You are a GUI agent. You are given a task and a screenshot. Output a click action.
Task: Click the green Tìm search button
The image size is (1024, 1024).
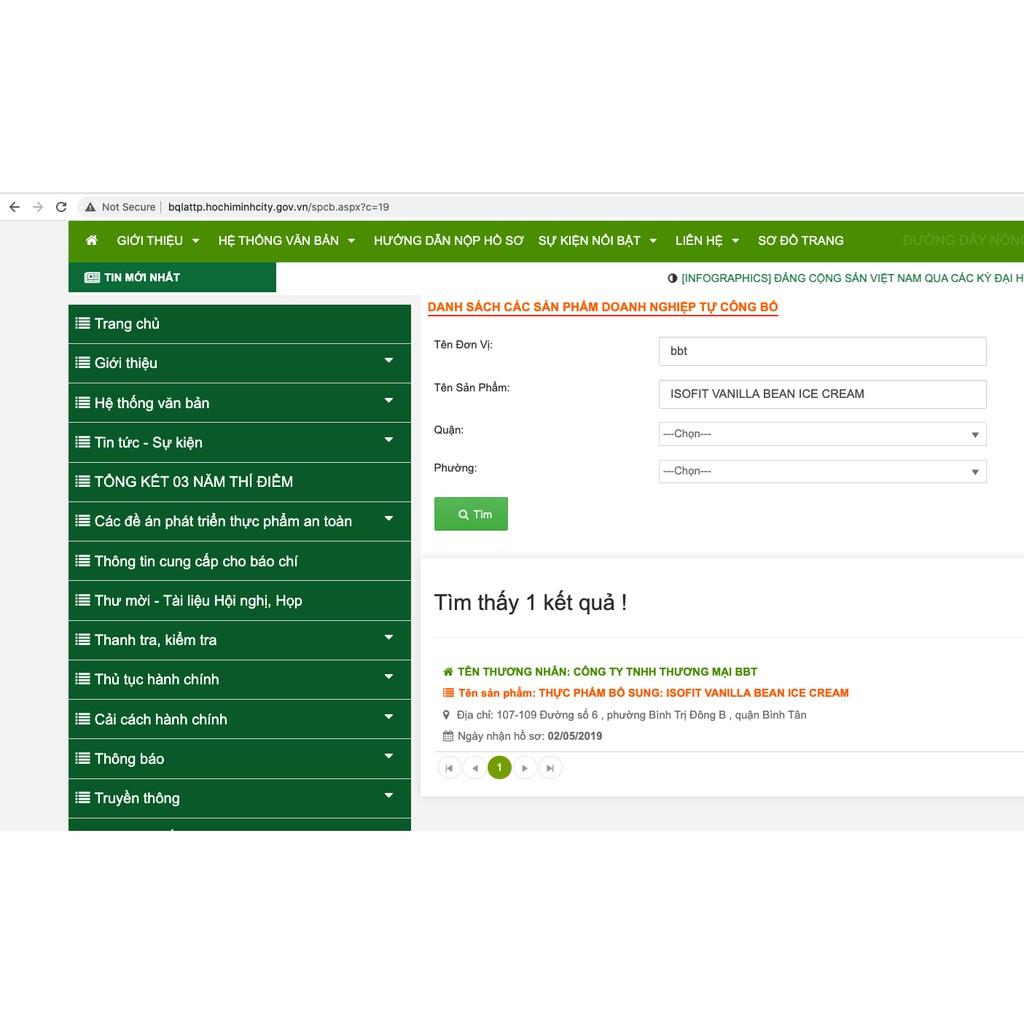(471, 514)
